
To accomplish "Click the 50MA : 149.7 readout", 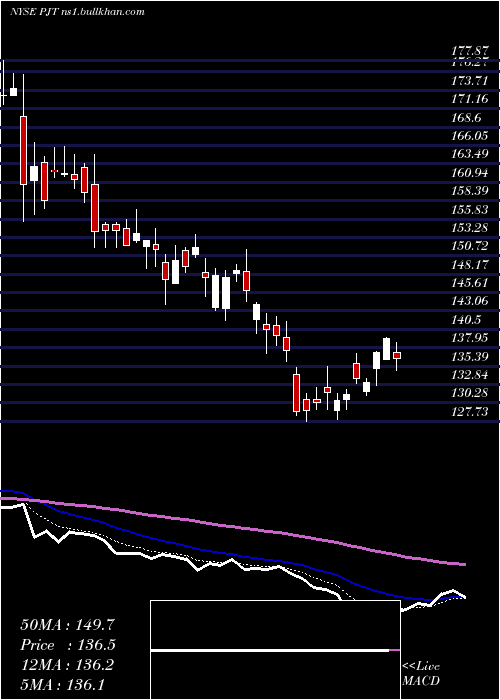I will [65, 625].
